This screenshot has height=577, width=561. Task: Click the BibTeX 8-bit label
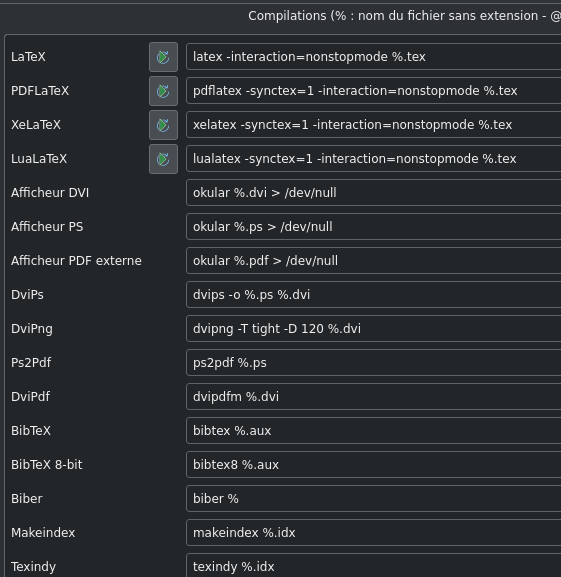[47, 465]
